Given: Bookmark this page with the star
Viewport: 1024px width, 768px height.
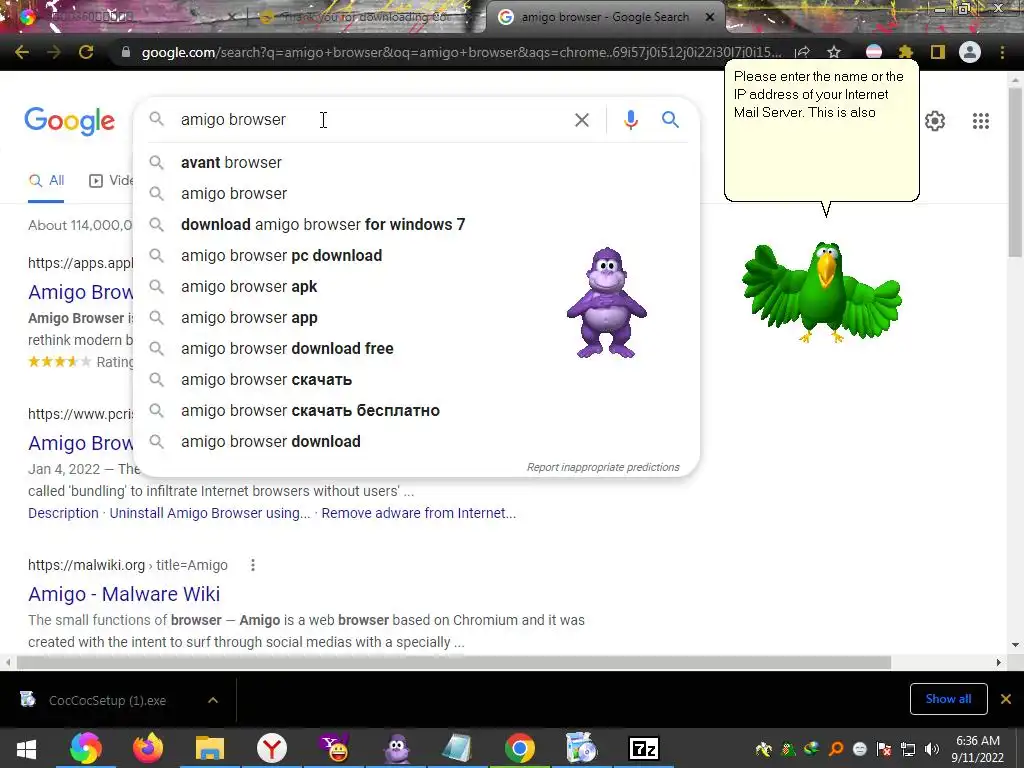Looking at the screenshot, I should [834, 52].
